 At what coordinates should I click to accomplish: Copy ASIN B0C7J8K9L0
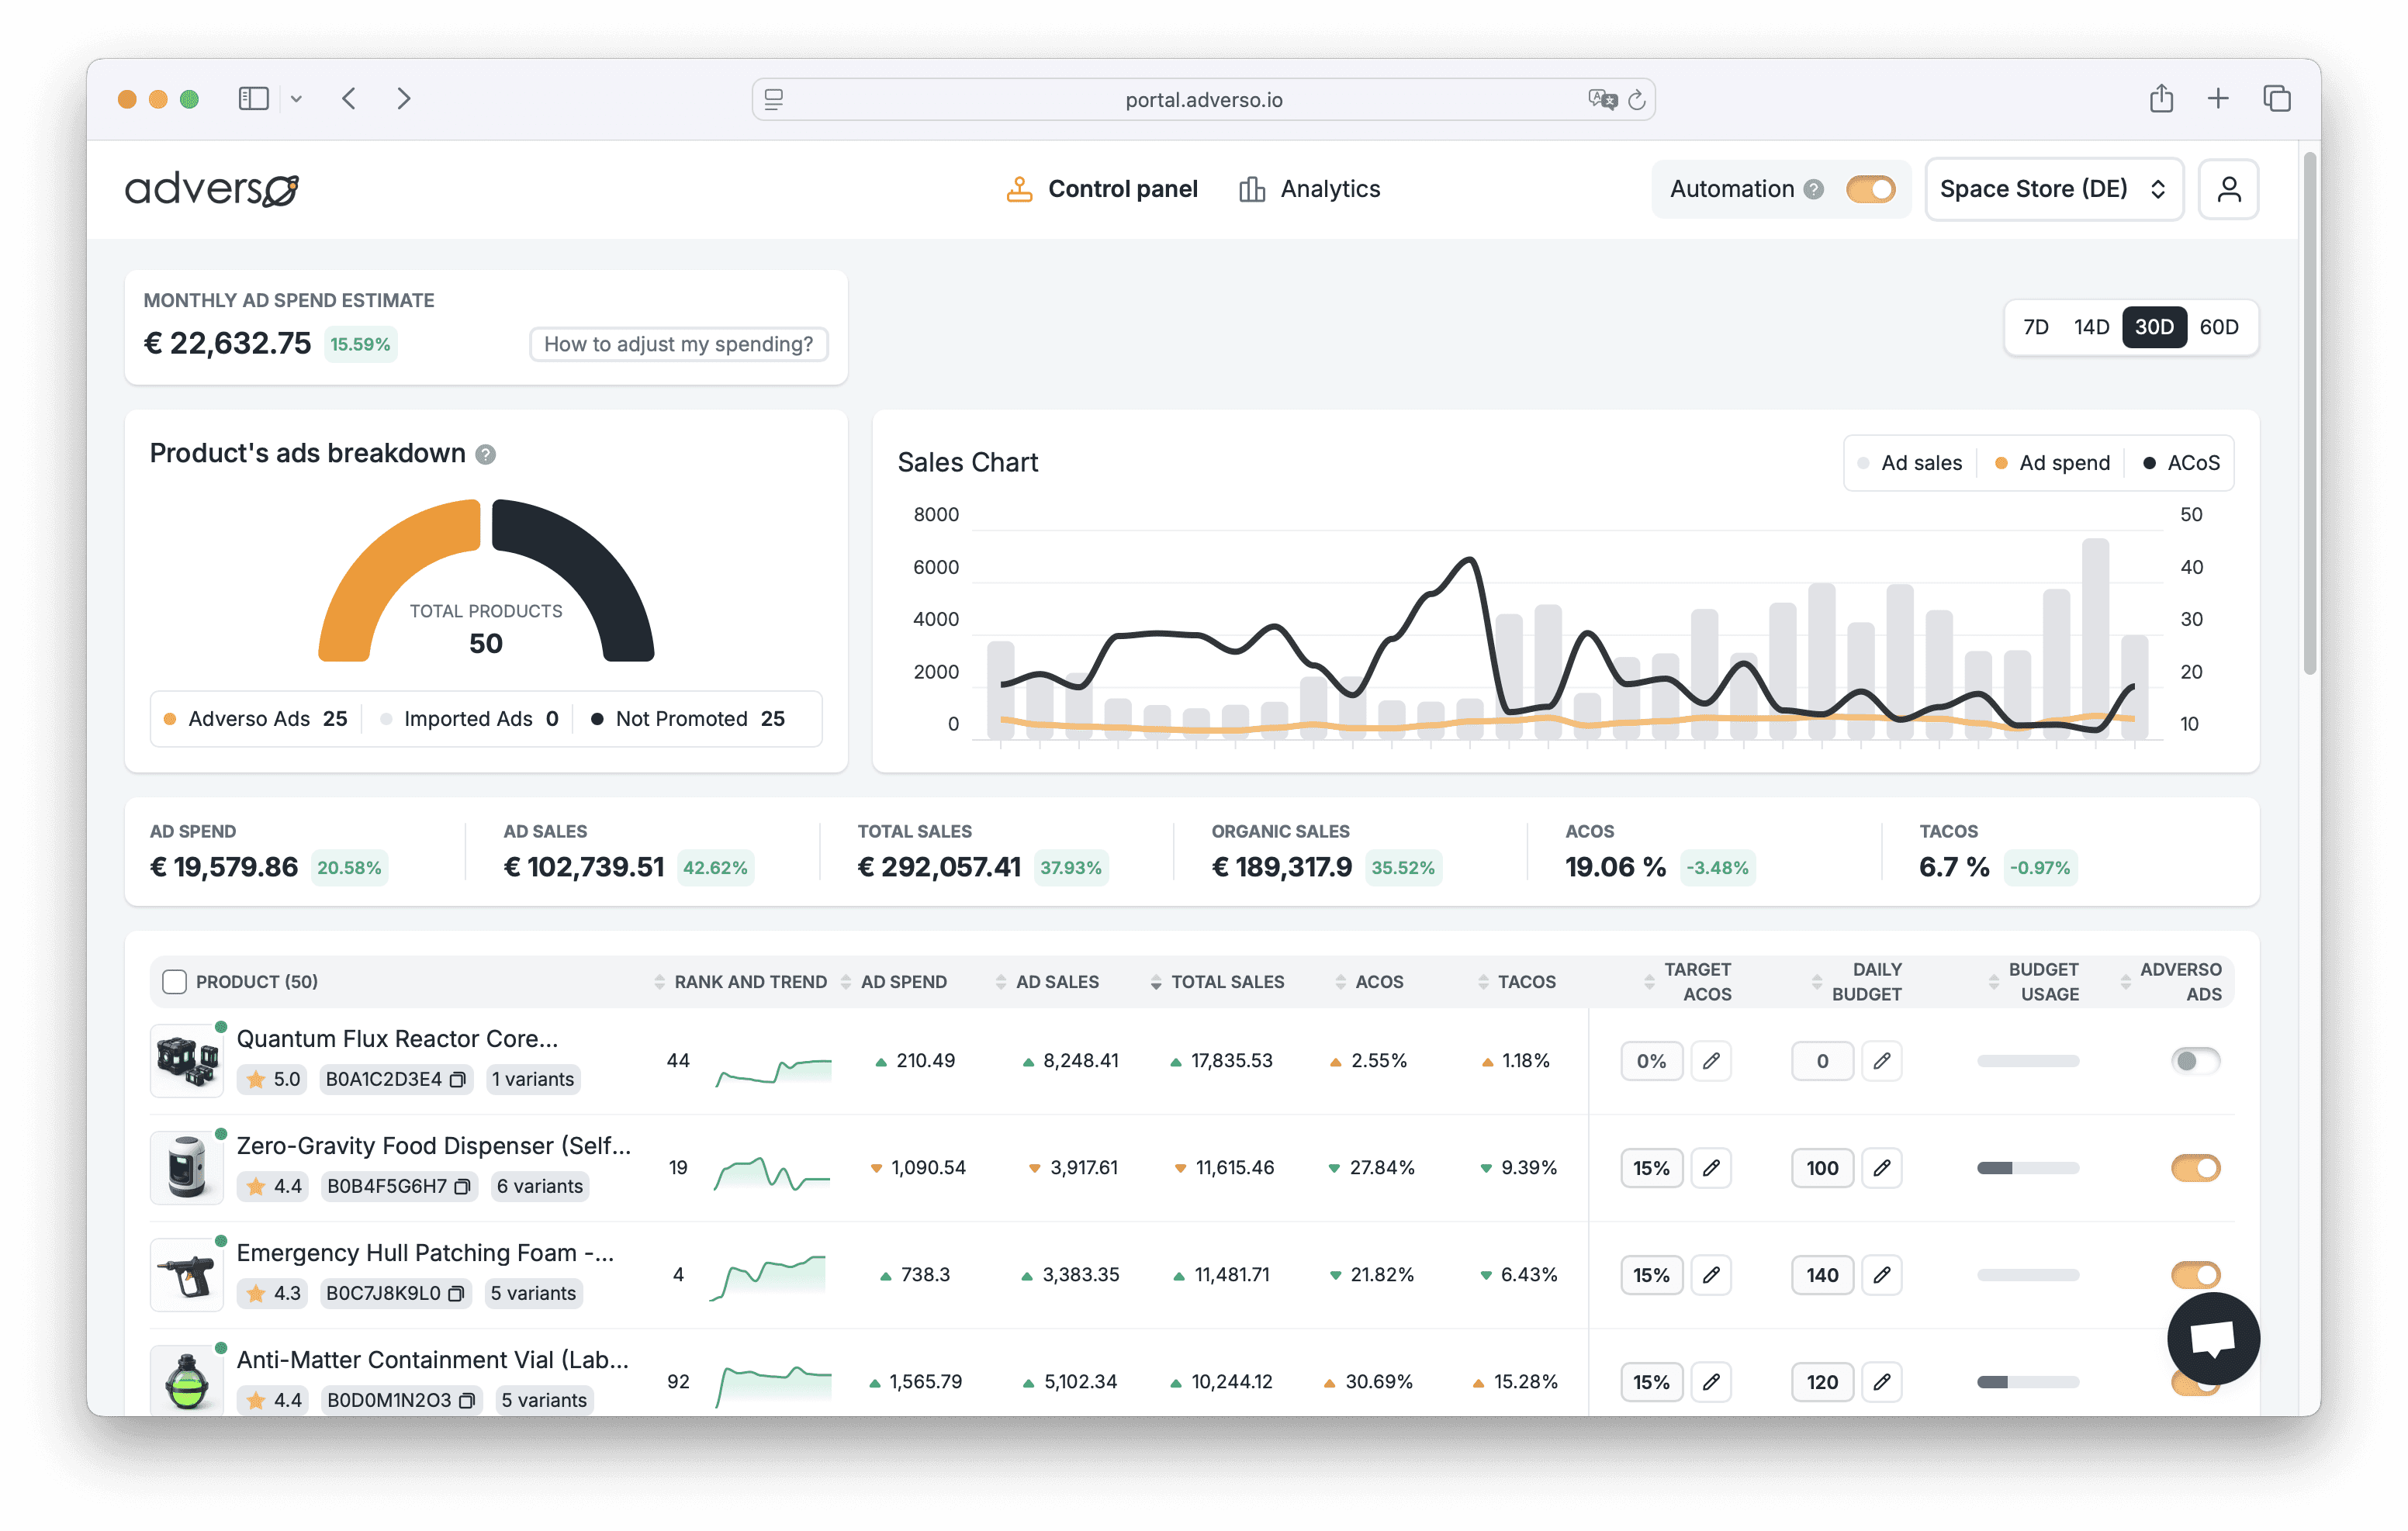[456, 1293]
